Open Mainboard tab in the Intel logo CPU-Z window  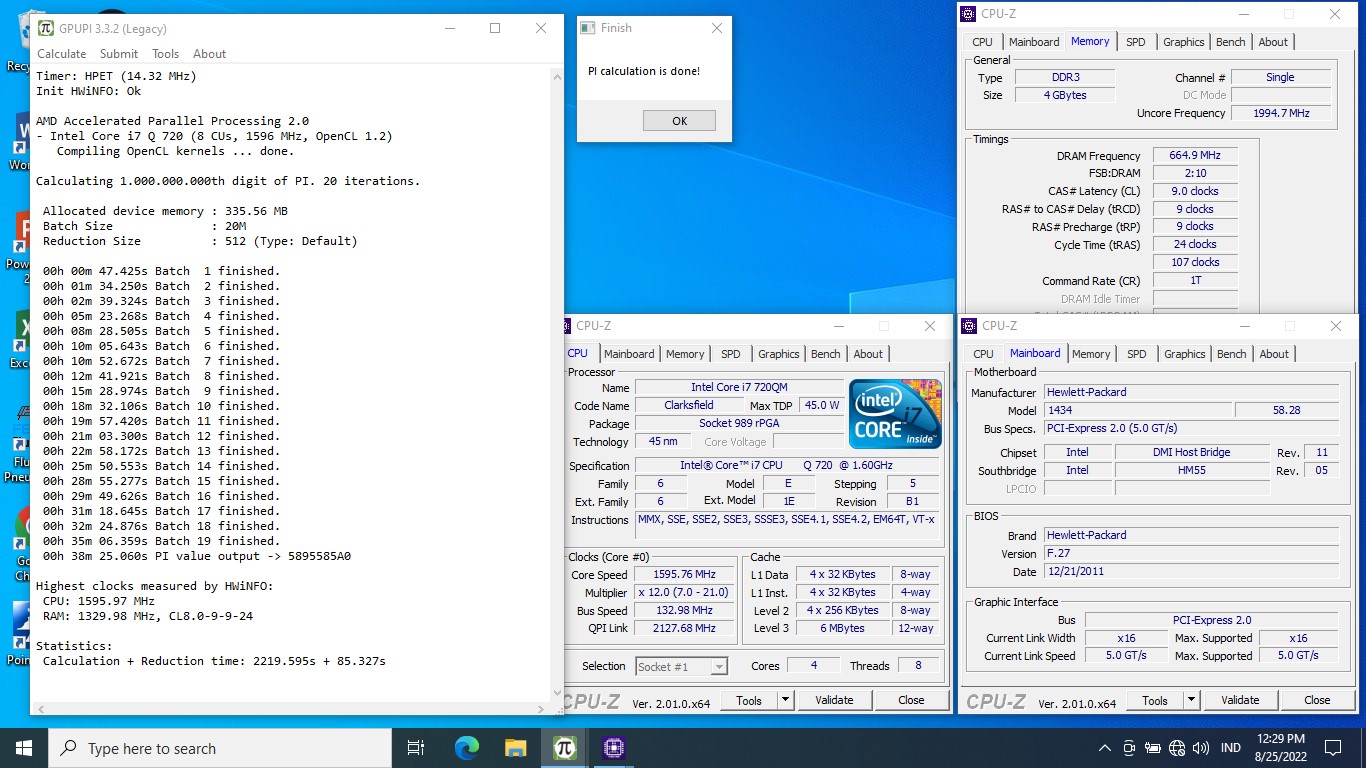pos(629,354)
